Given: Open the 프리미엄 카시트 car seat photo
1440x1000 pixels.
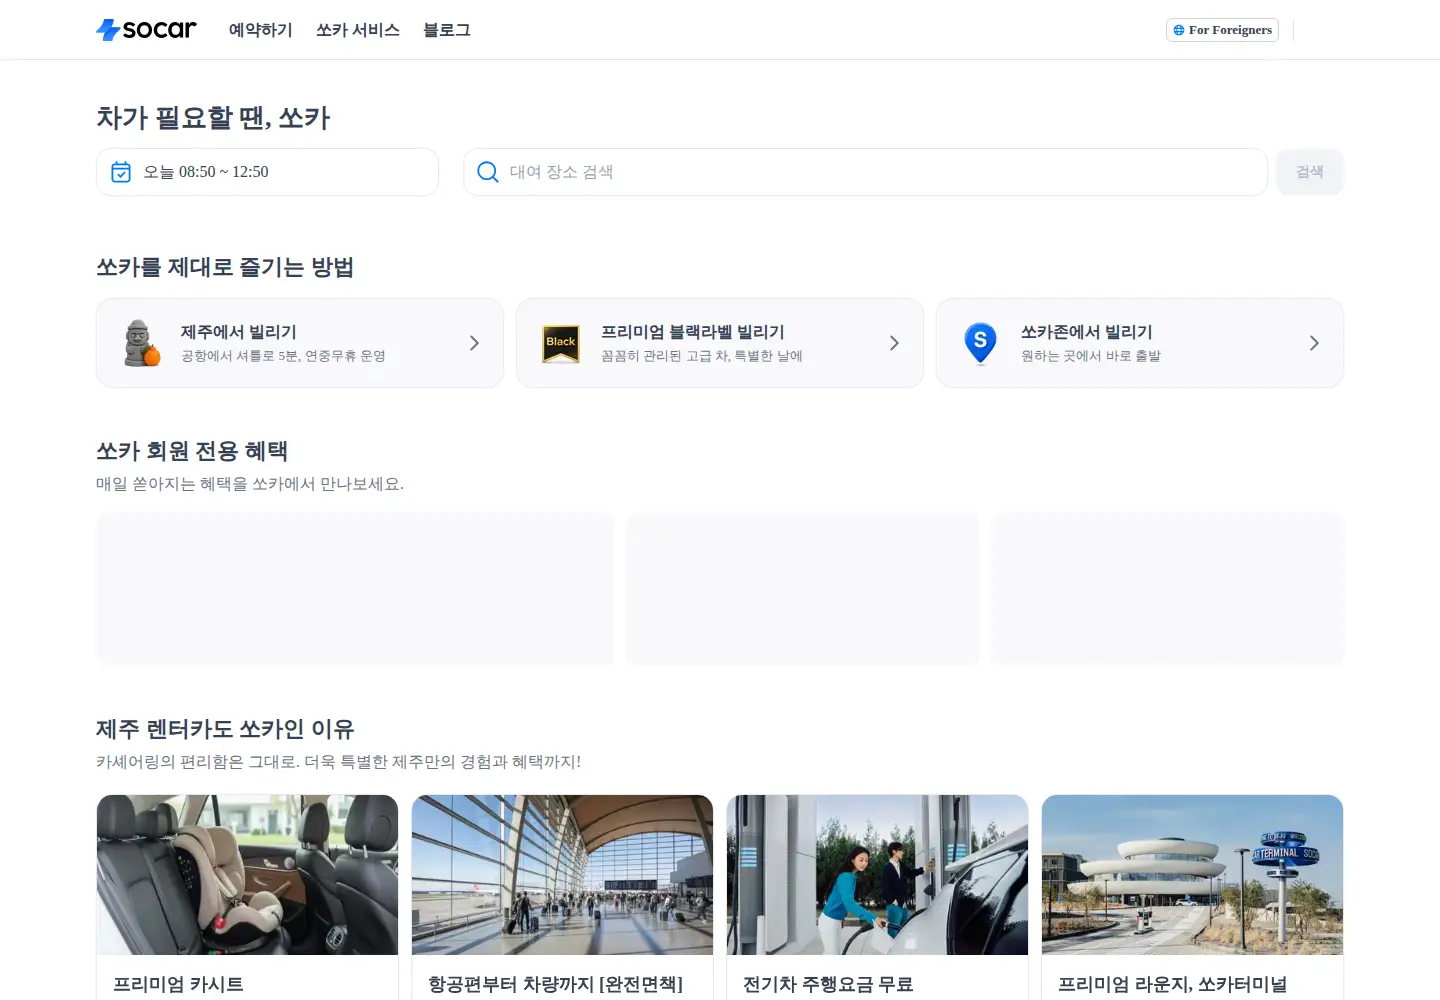Looking at the screenshot, I should (x=248, y=875).
